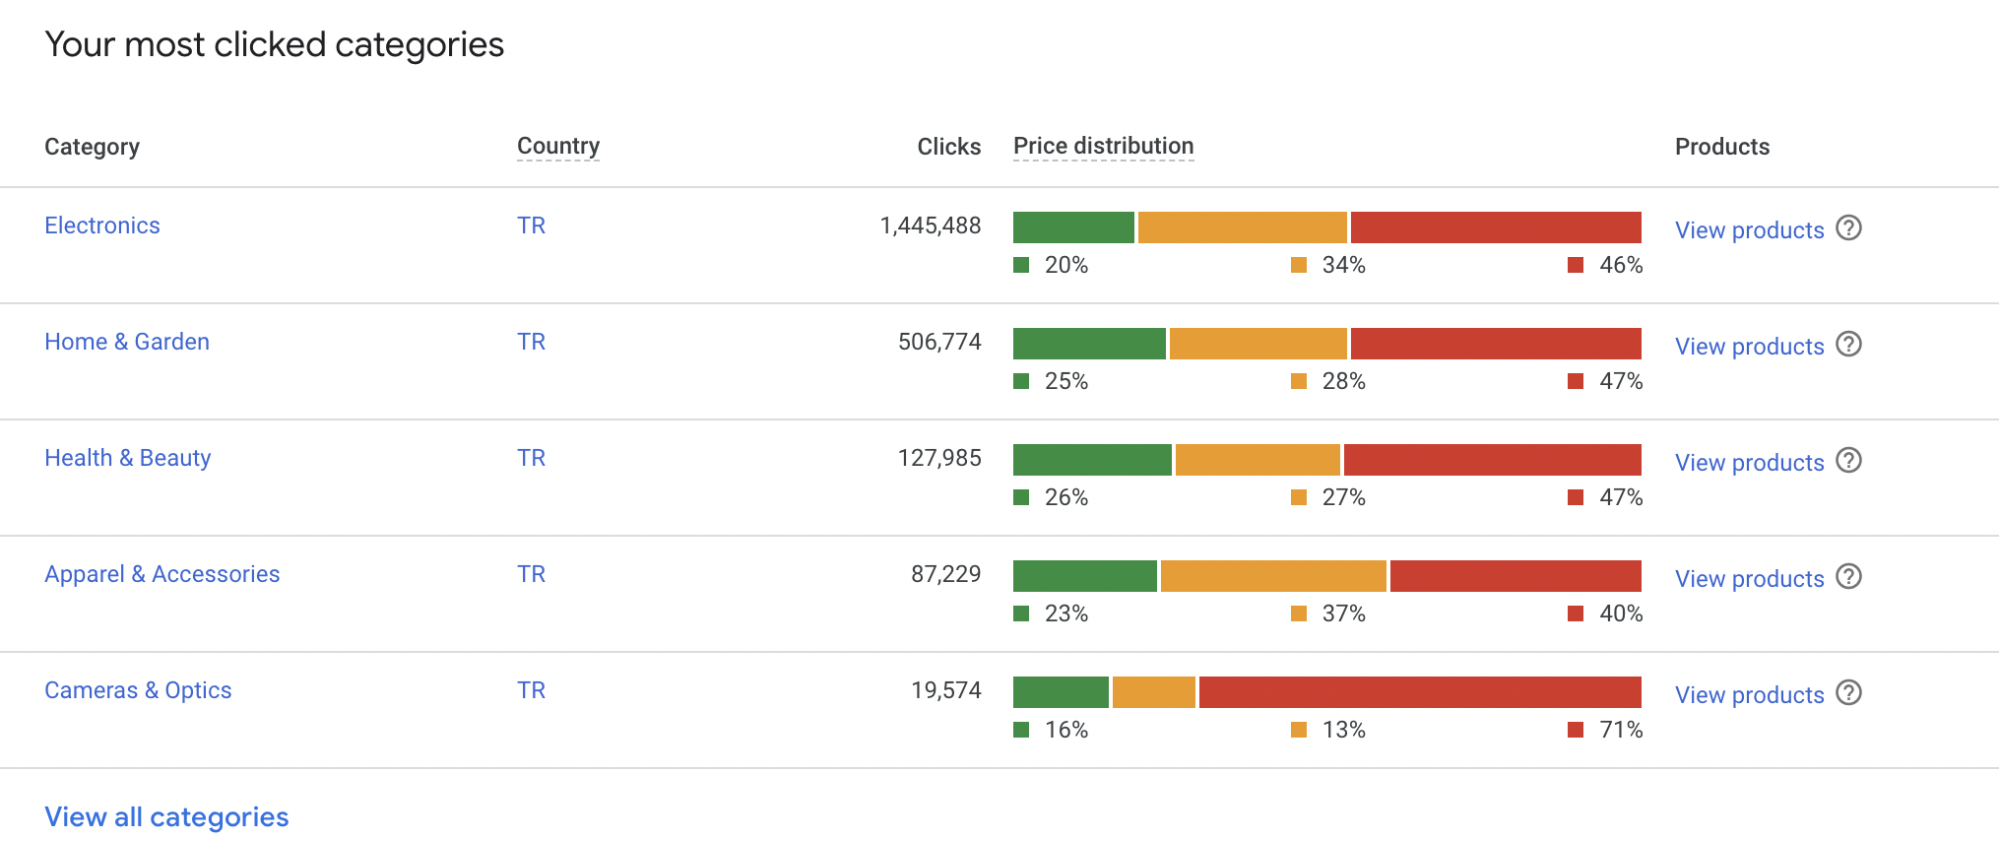Viewport: 1999px width, 845px height.
Task: Click help icon in Apparel & Accessories row
Action: pos(1849,577)
